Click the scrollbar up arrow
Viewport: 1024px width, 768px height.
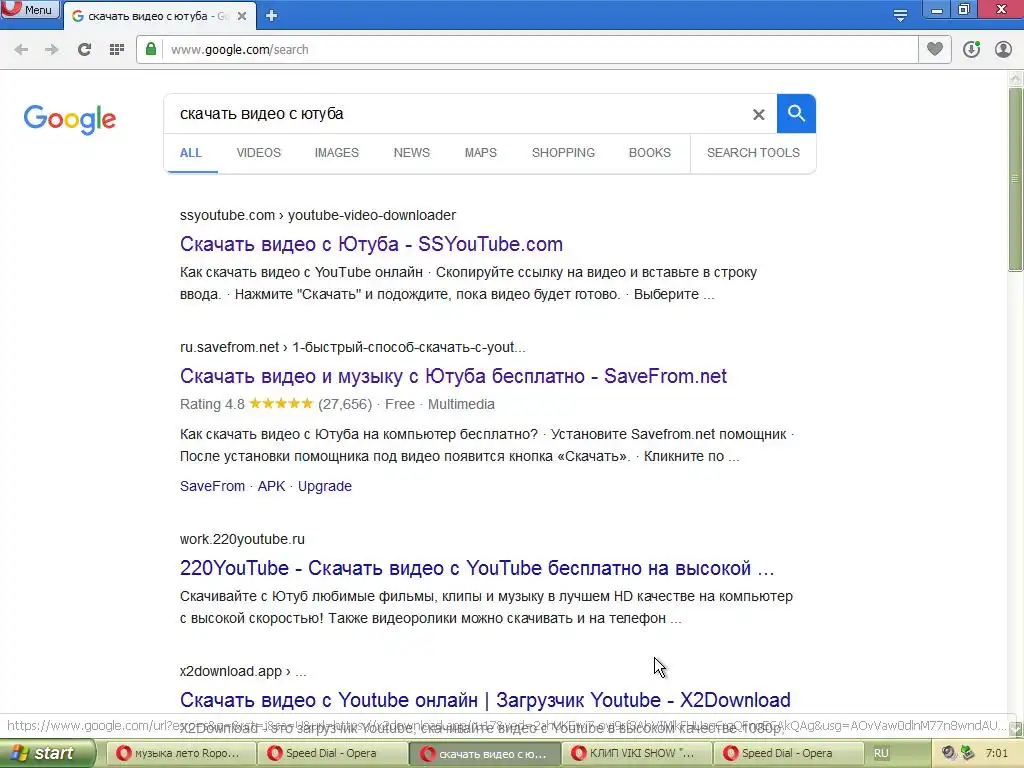(1015, 78)
